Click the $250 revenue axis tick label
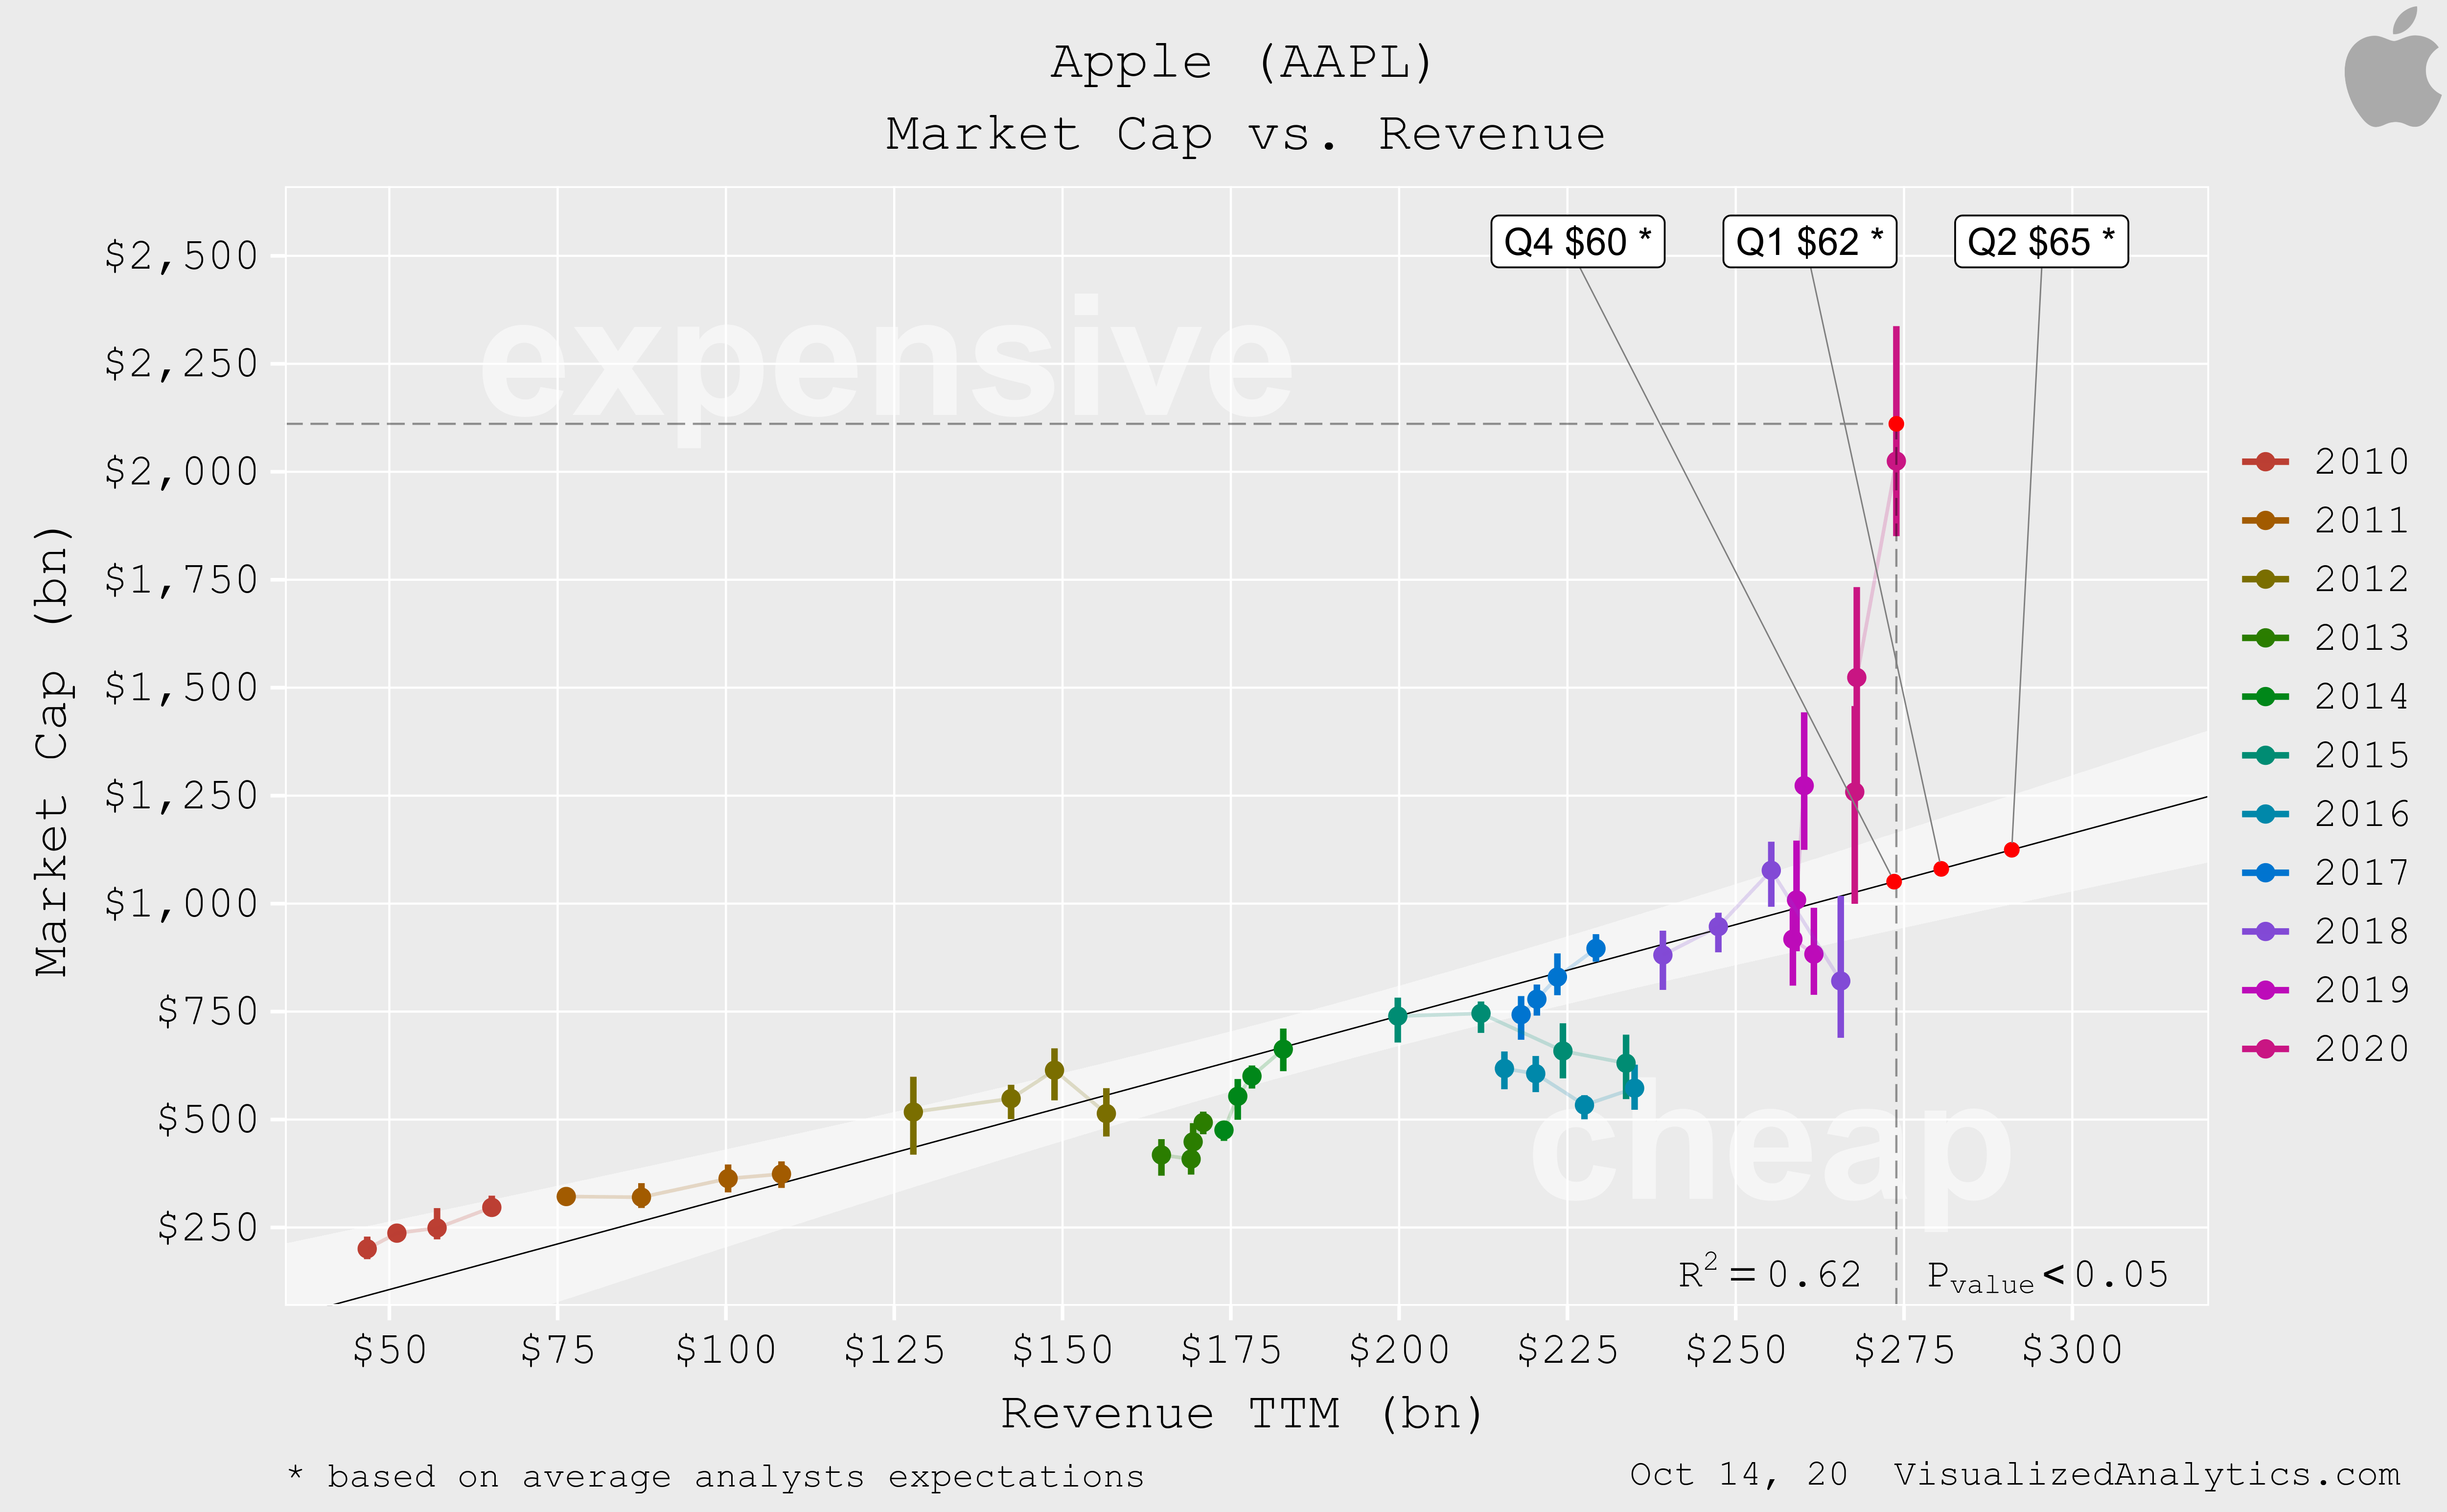 click(x=1736, y=1350)
